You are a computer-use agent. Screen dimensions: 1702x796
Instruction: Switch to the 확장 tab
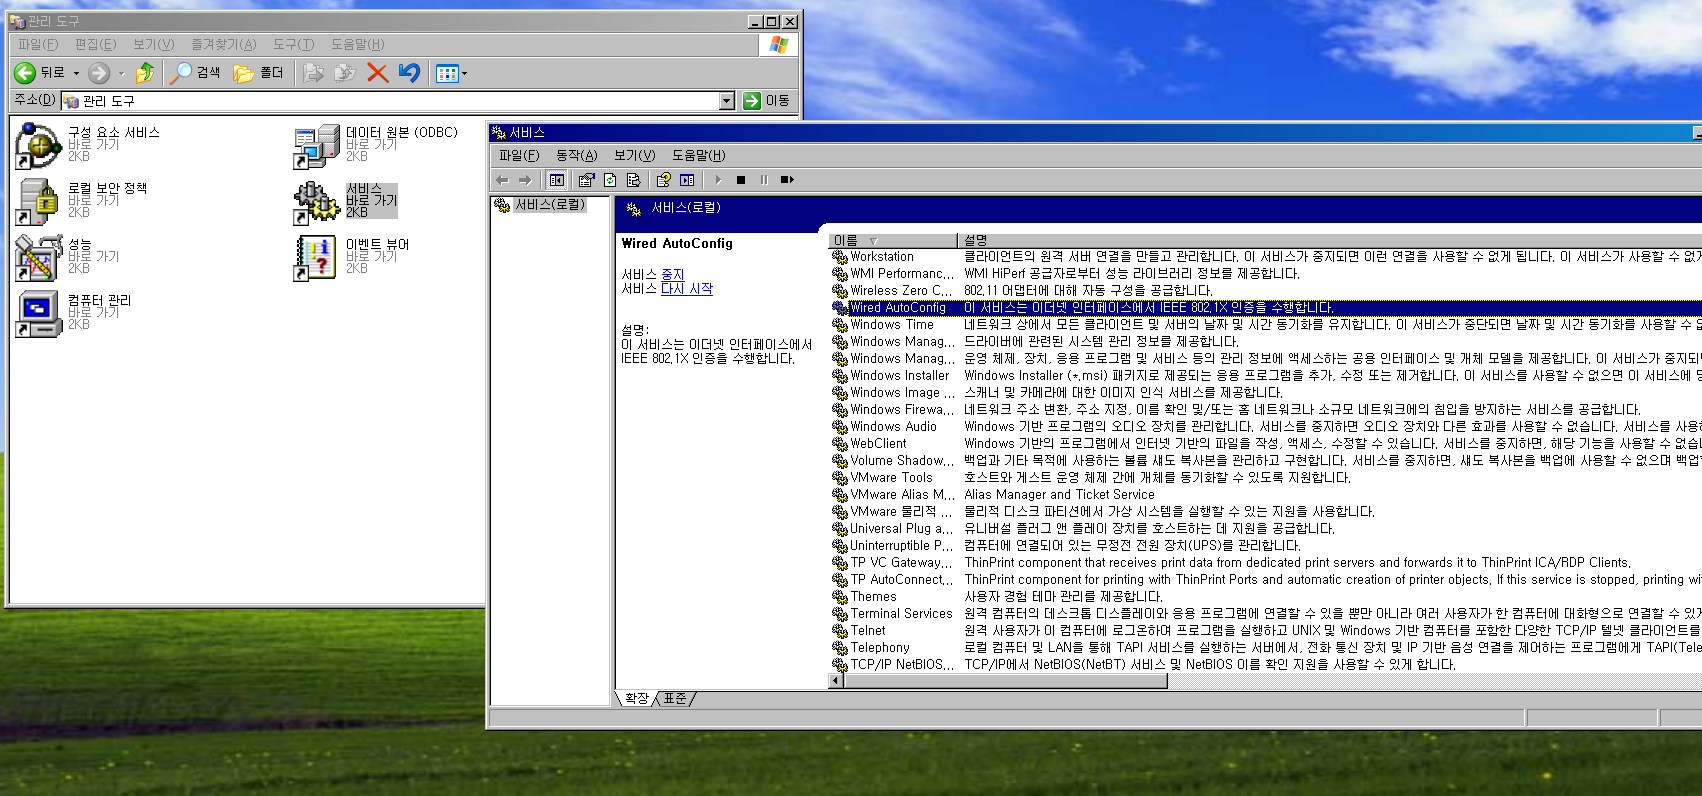(x=637, y=698)
